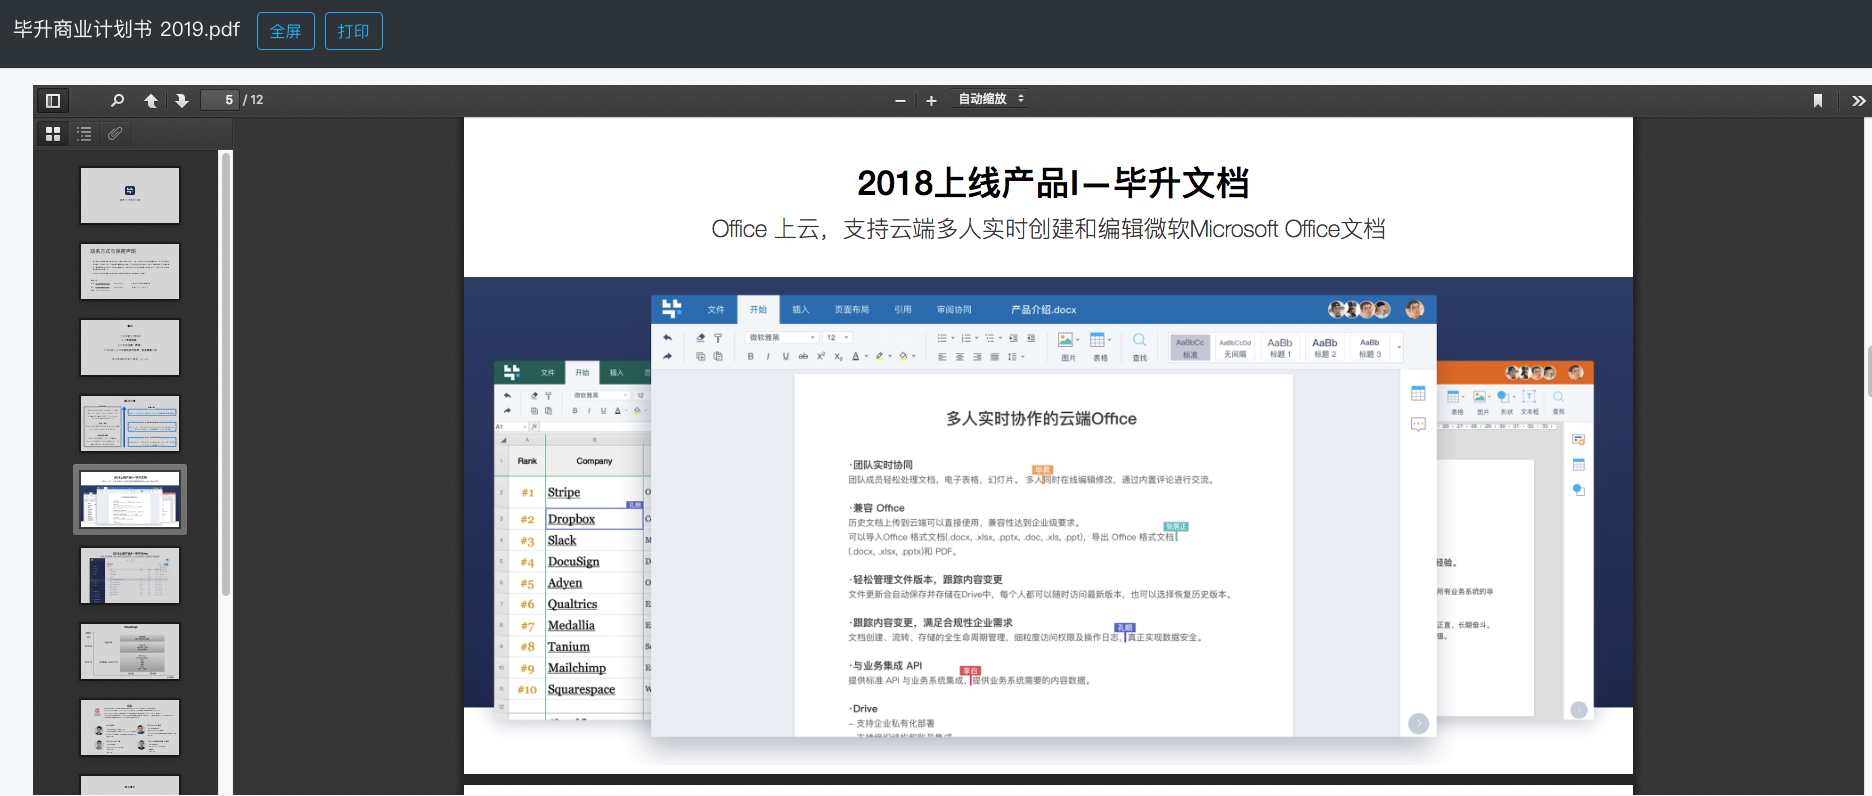Open the find-in-document magnifier
This screenshot has height=796, width=1872.
click(x=117, y=100)
